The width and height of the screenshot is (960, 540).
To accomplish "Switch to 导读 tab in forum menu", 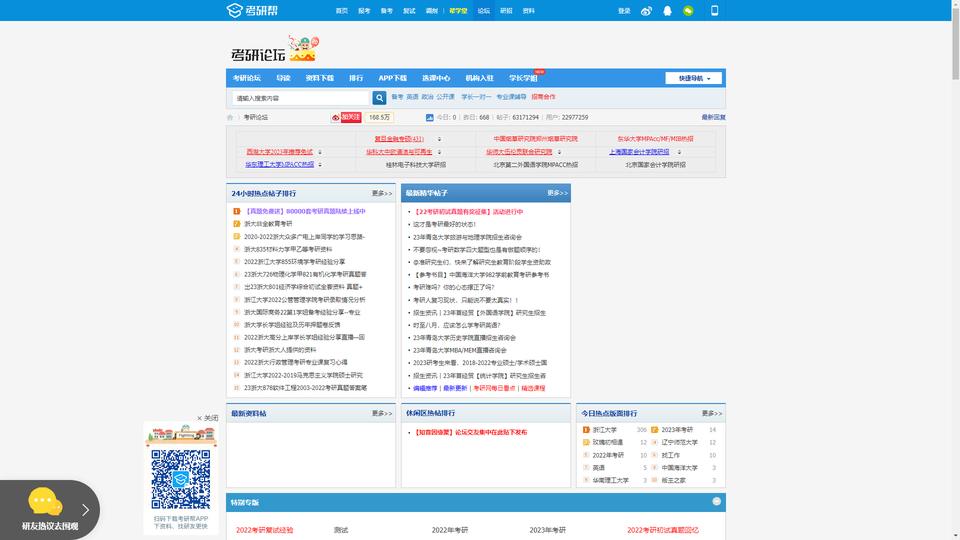I will [x=283, y=78].
